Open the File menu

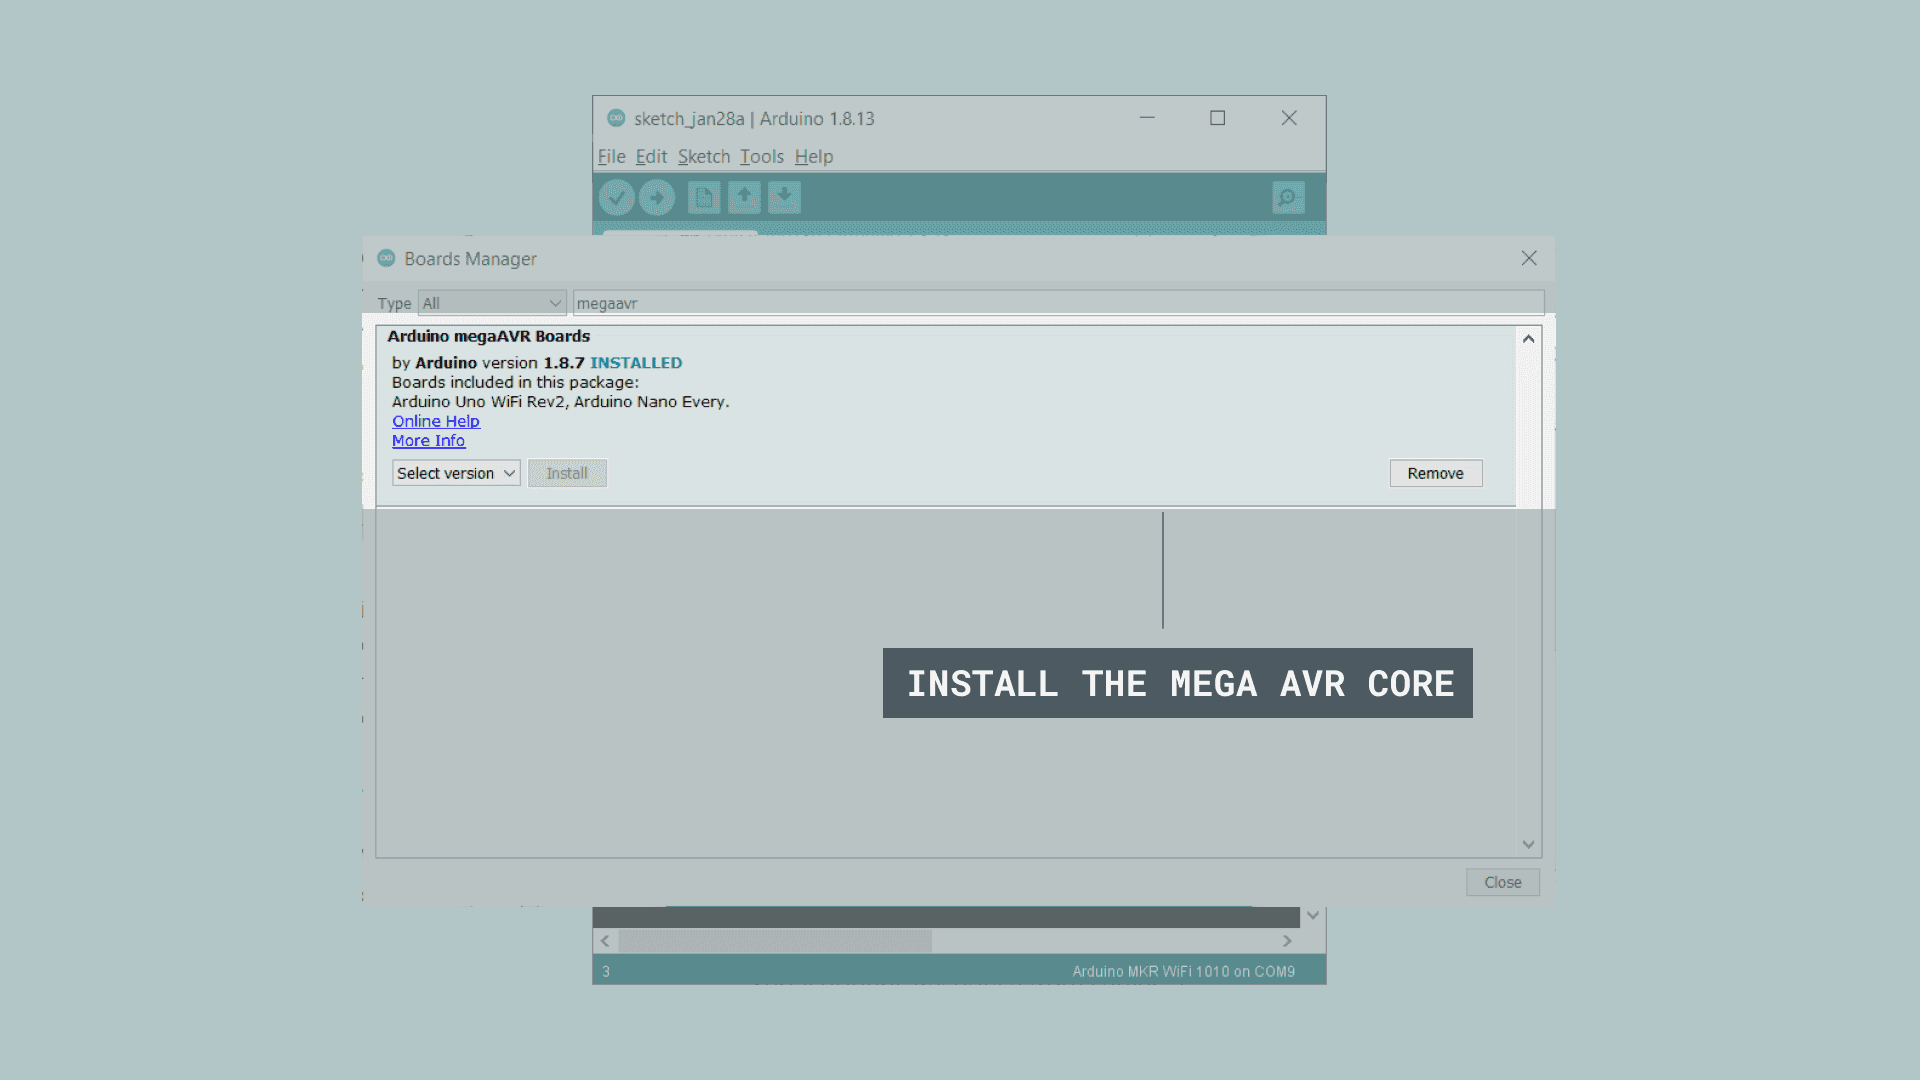(611, 157)
